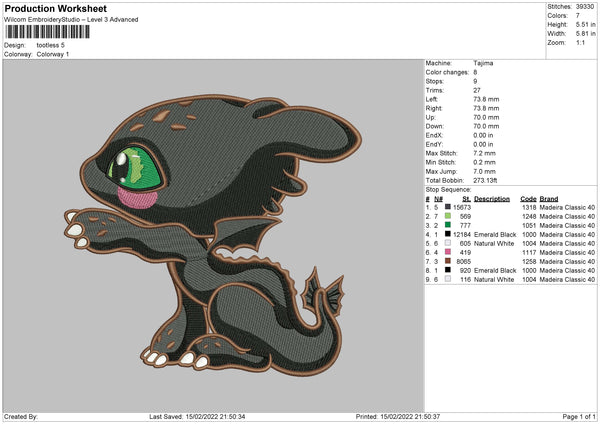Viewport: 600px width, 424px height.
Task: Click the tootless dragon embroidery preview
Action: 213,235
